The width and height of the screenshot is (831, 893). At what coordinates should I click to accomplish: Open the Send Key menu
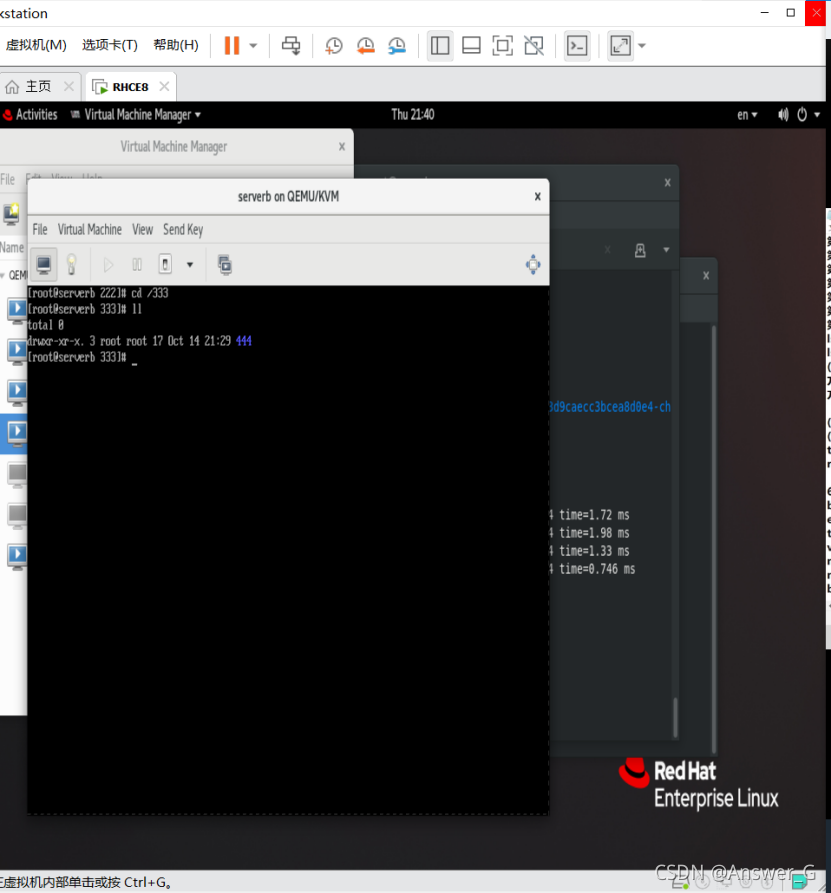183,230
